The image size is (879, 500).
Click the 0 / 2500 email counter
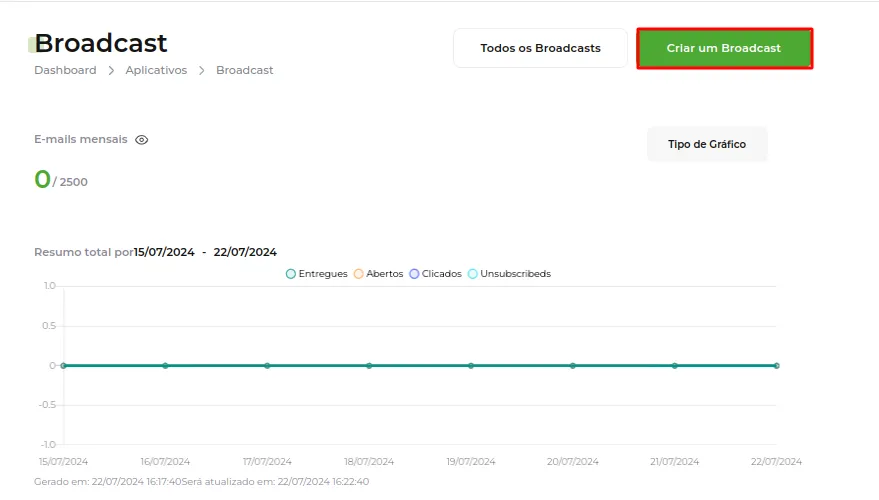coord(61,180)
